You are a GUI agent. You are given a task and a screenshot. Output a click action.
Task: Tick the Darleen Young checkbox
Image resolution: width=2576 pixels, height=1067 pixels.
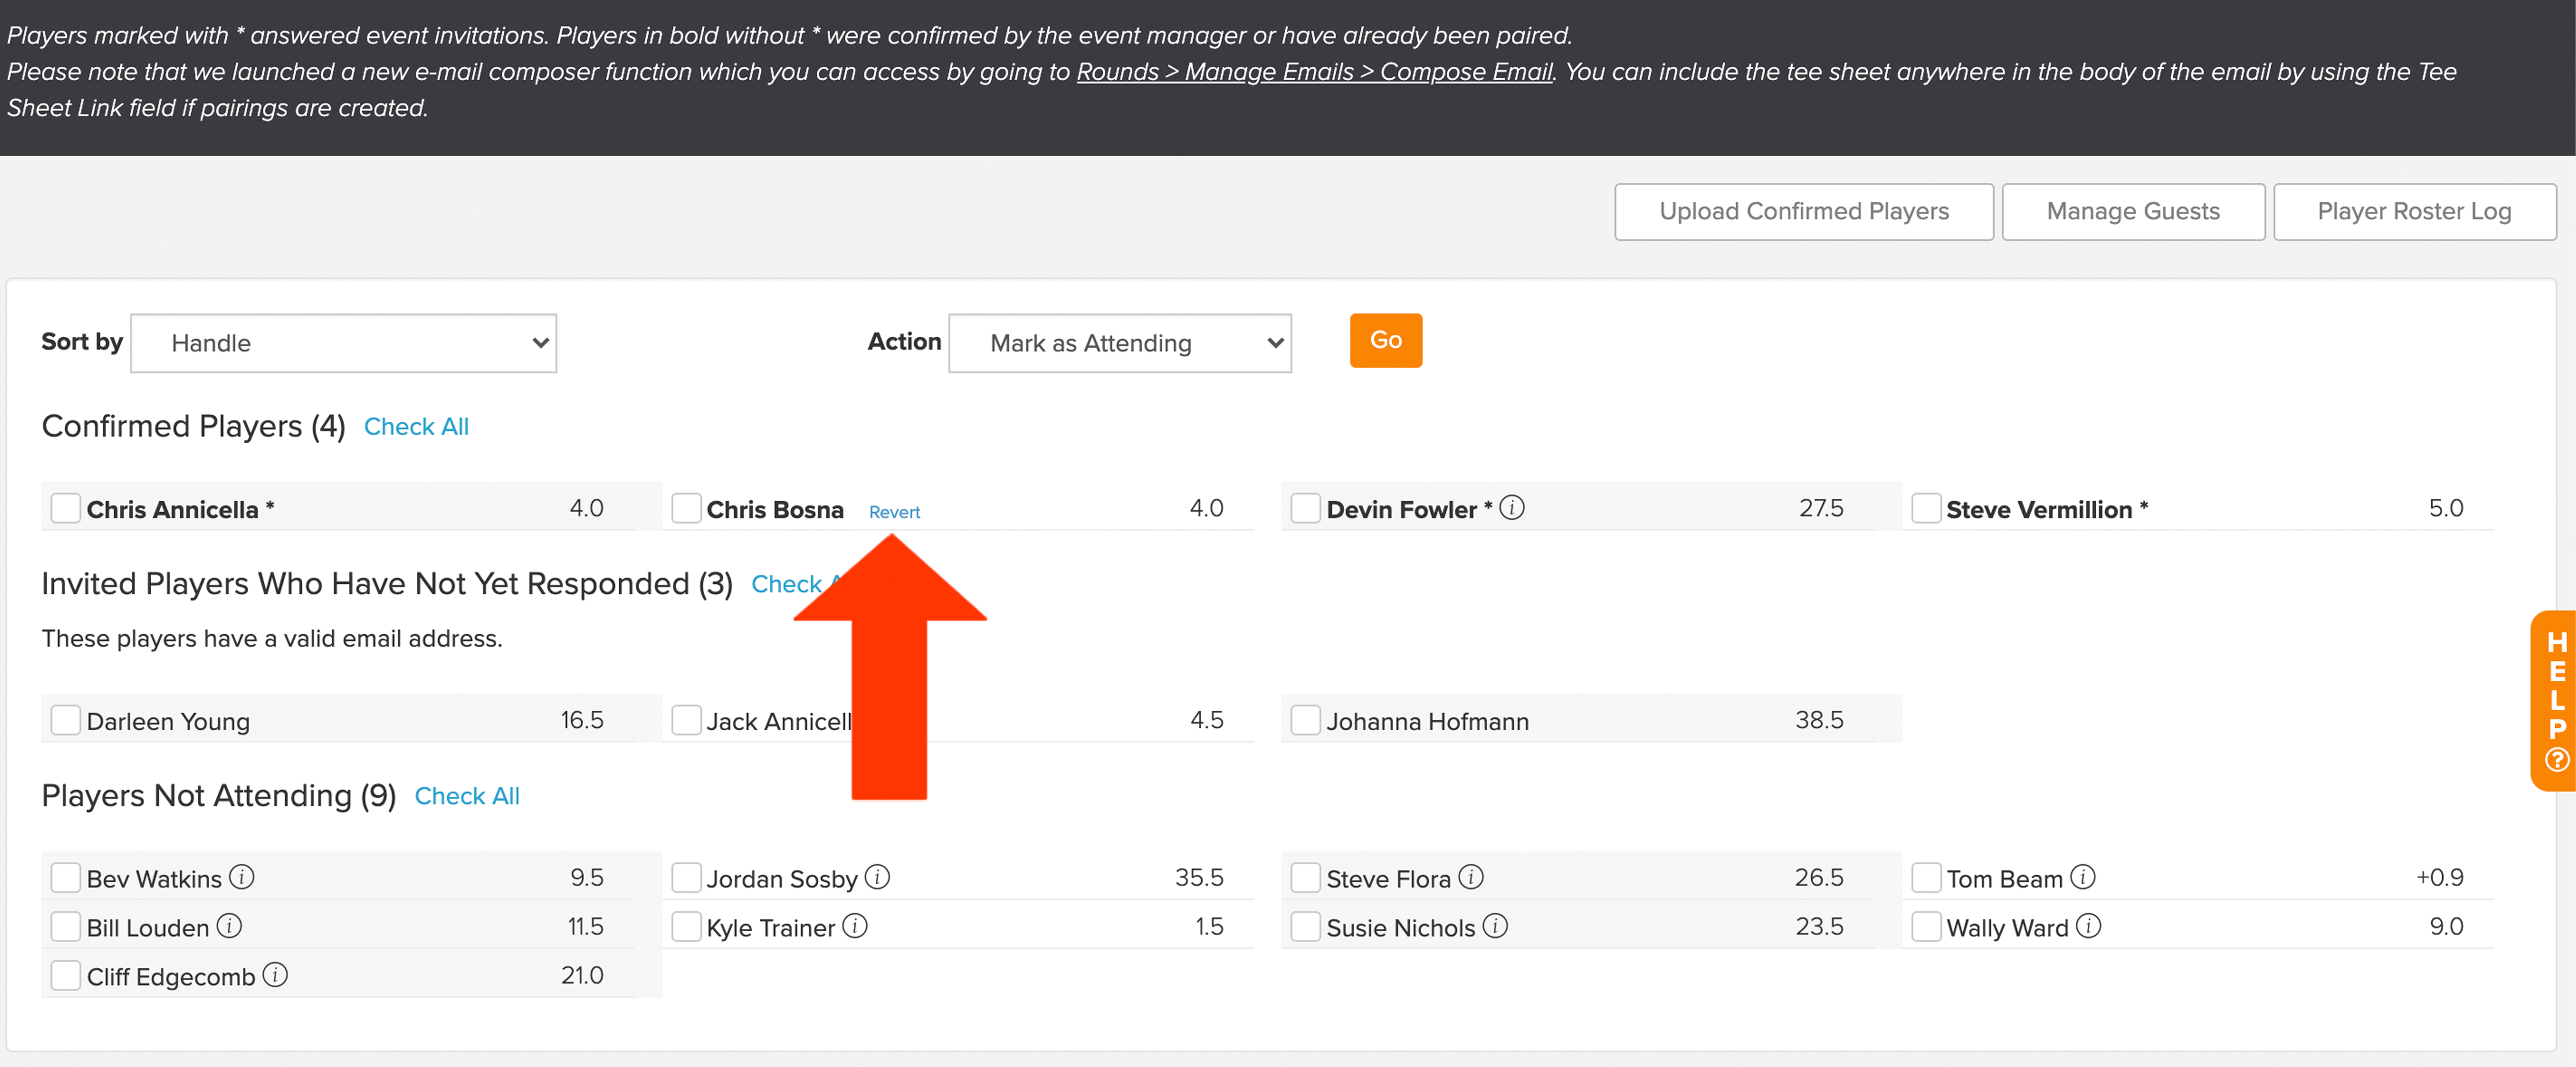[x=66, y=720]
